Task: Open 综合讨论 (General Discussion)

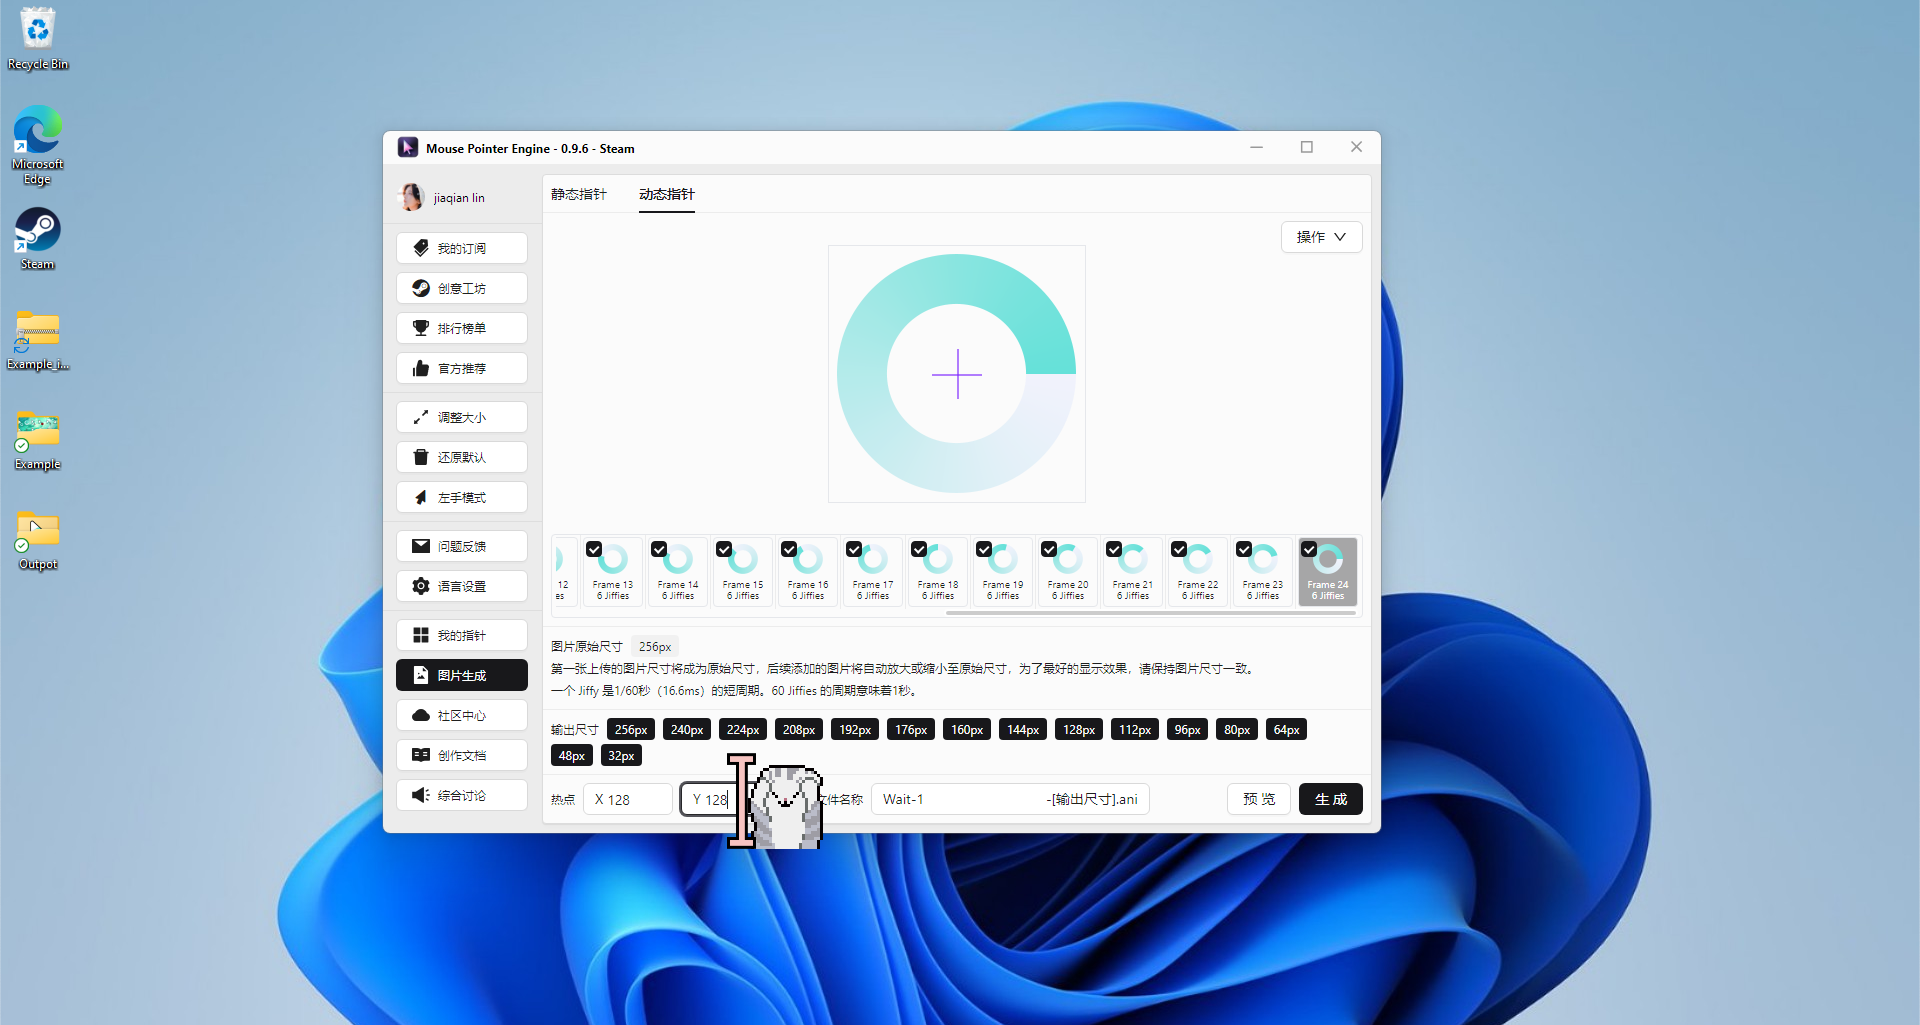Action: (x=461, y=795)
